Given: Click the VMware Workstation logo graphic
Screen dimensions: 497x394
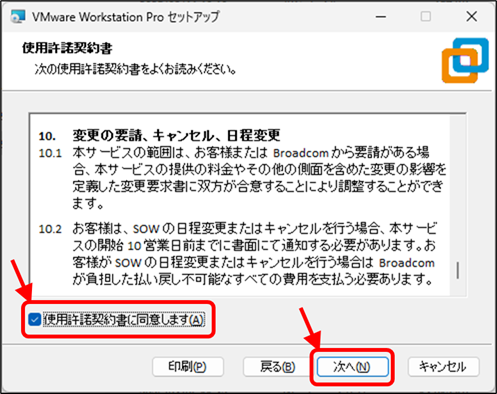Looking at the screenshot, I should click(x=465, y=60).
